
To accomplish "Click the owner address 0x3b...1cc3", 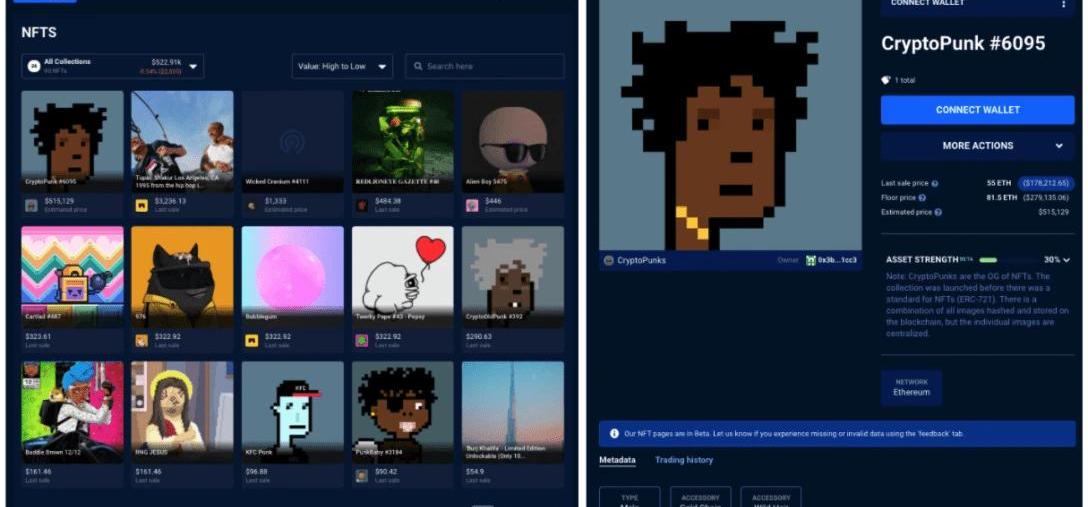I will tap(838, 261).
